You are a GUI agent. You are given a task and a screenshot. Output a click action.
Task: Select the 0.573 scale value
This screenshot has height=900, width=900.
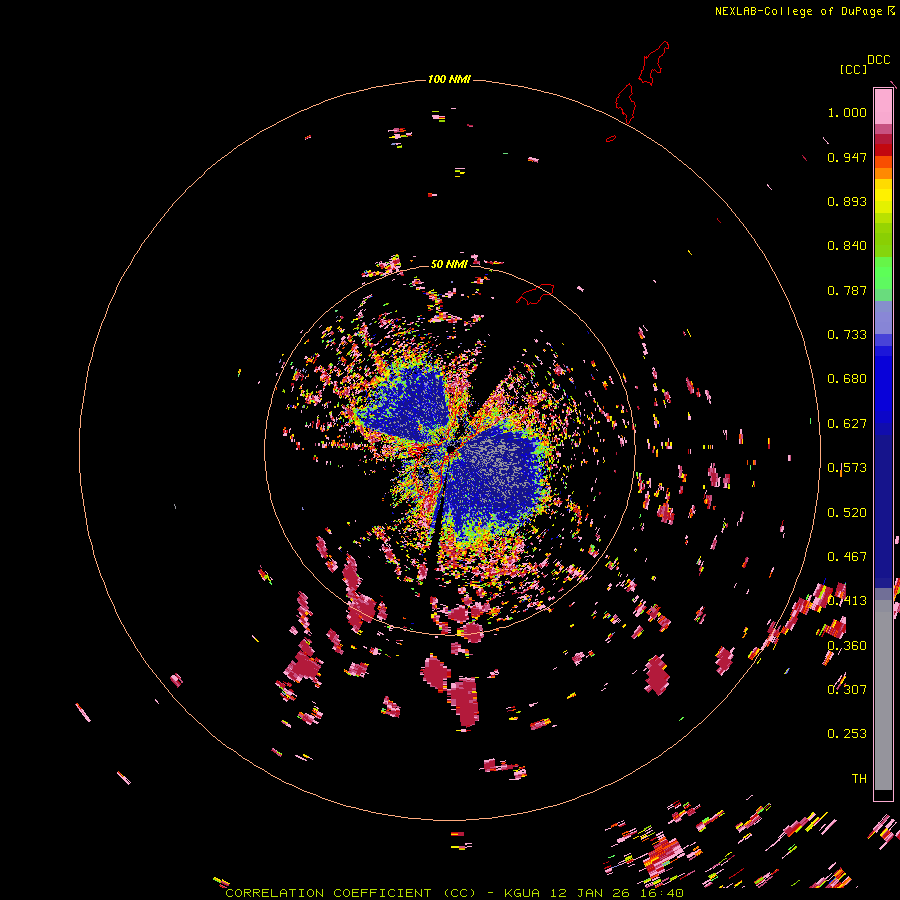coord(847,468)
